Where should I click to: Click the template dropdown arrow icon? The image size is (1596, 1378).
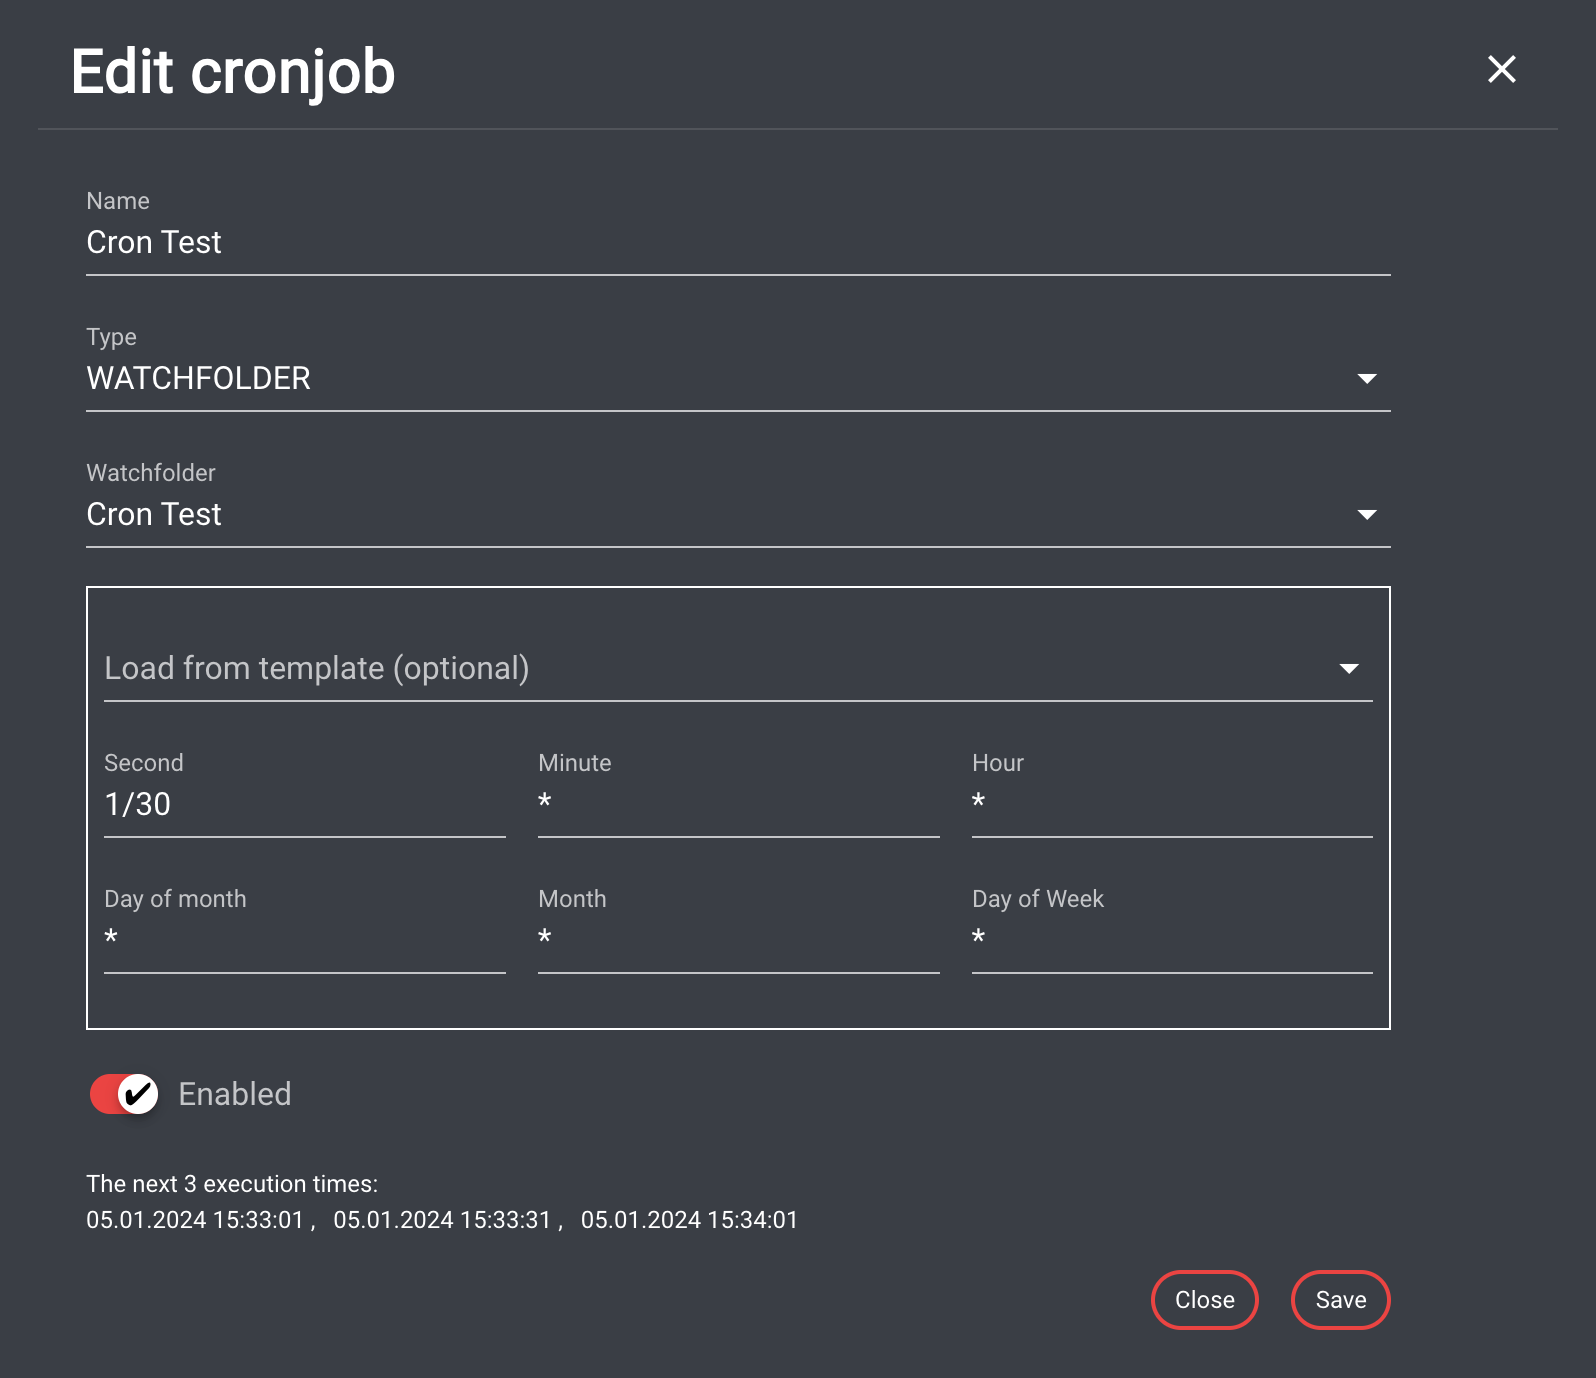tap(1348, 669)
